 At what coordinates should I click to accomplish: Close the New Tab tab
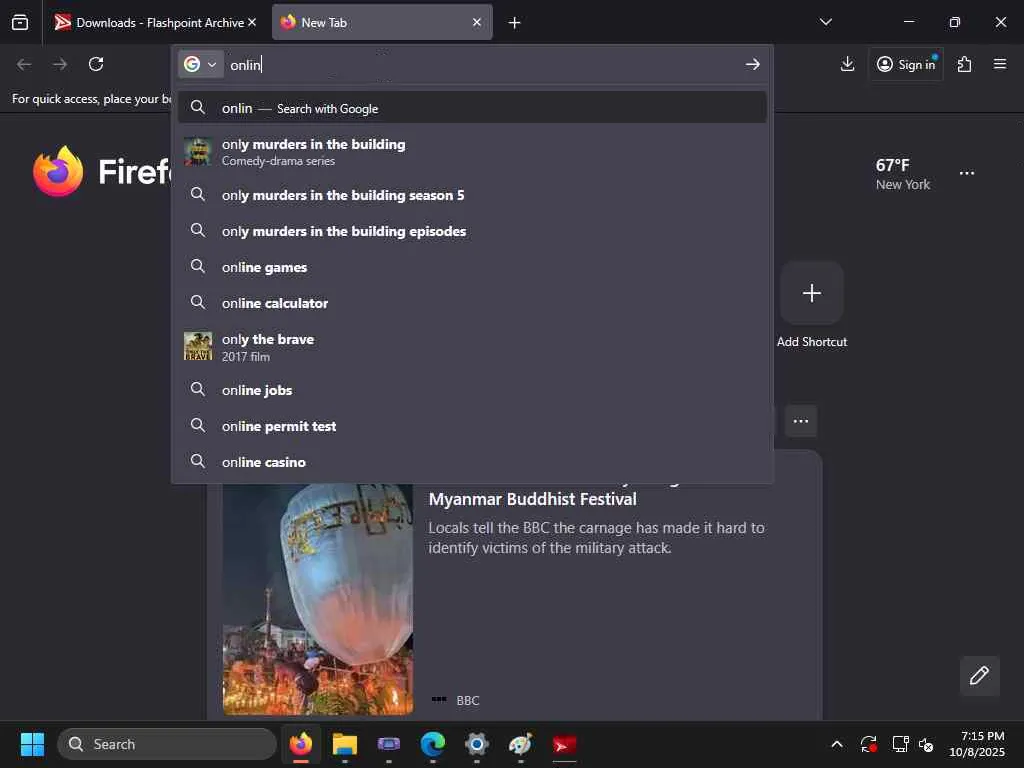(x=477, y=22)
